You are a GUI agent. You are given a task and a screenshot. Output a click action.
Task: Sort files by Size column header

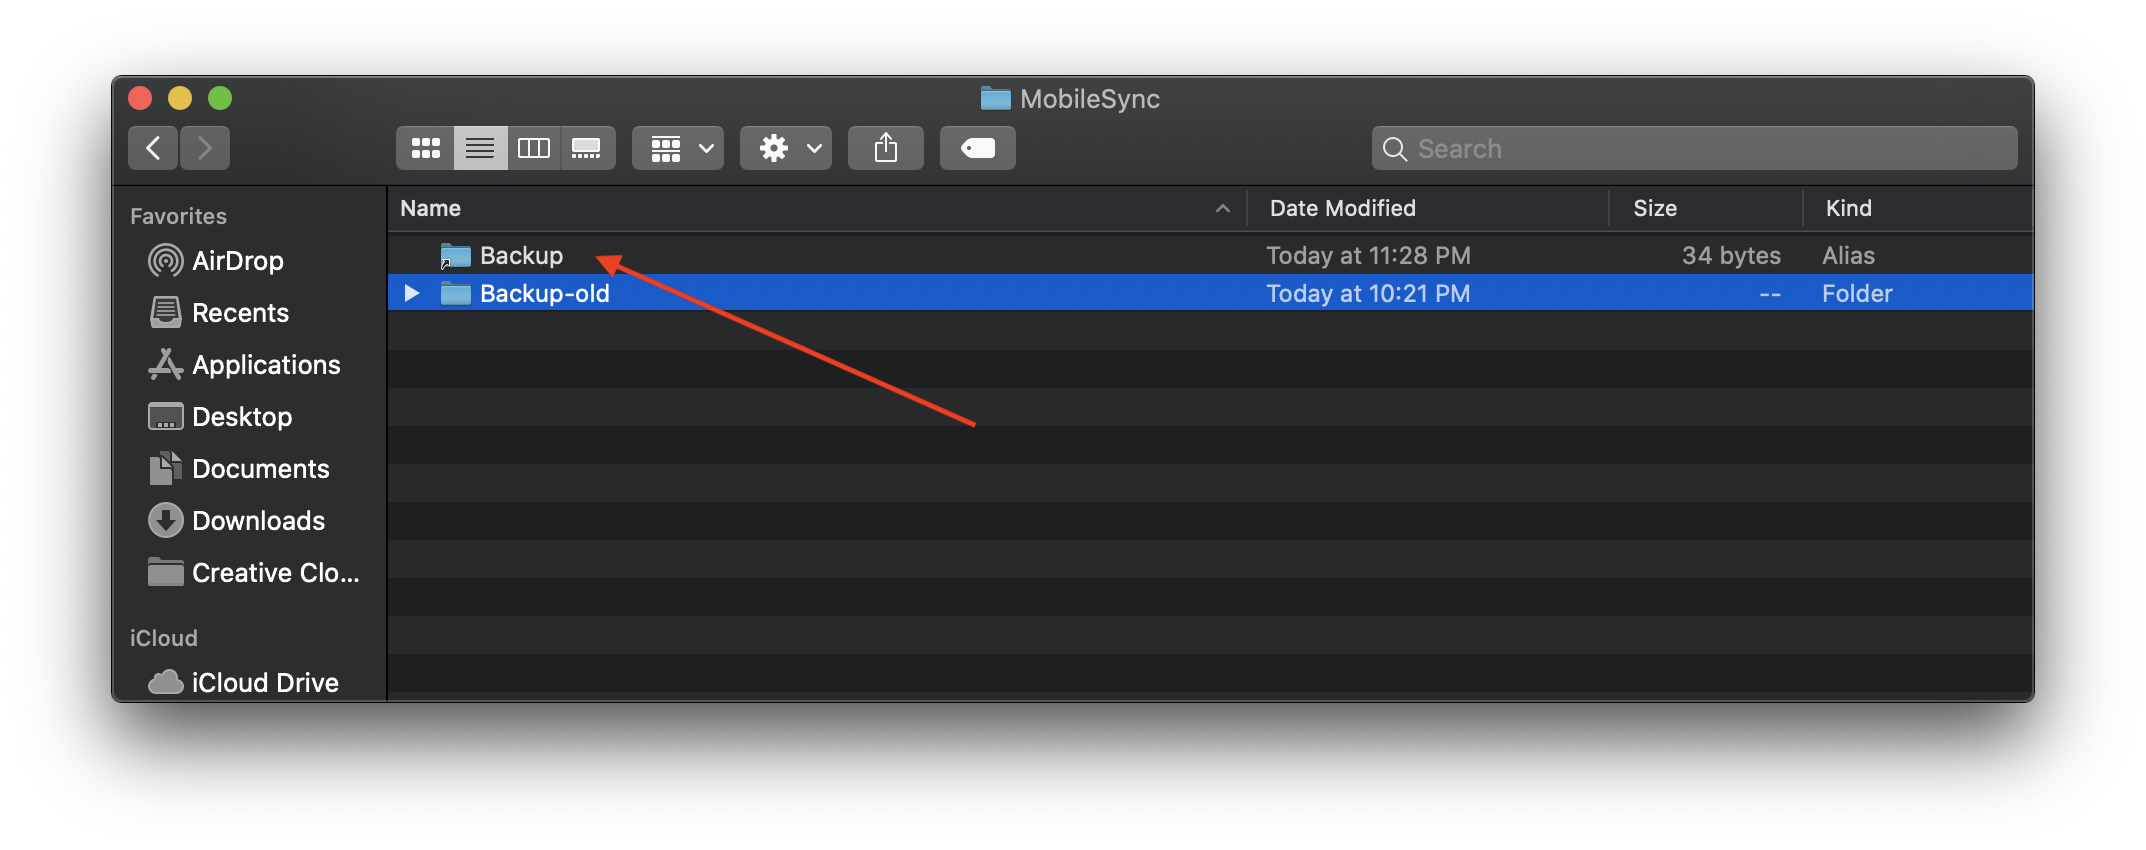pos(1655,208)
